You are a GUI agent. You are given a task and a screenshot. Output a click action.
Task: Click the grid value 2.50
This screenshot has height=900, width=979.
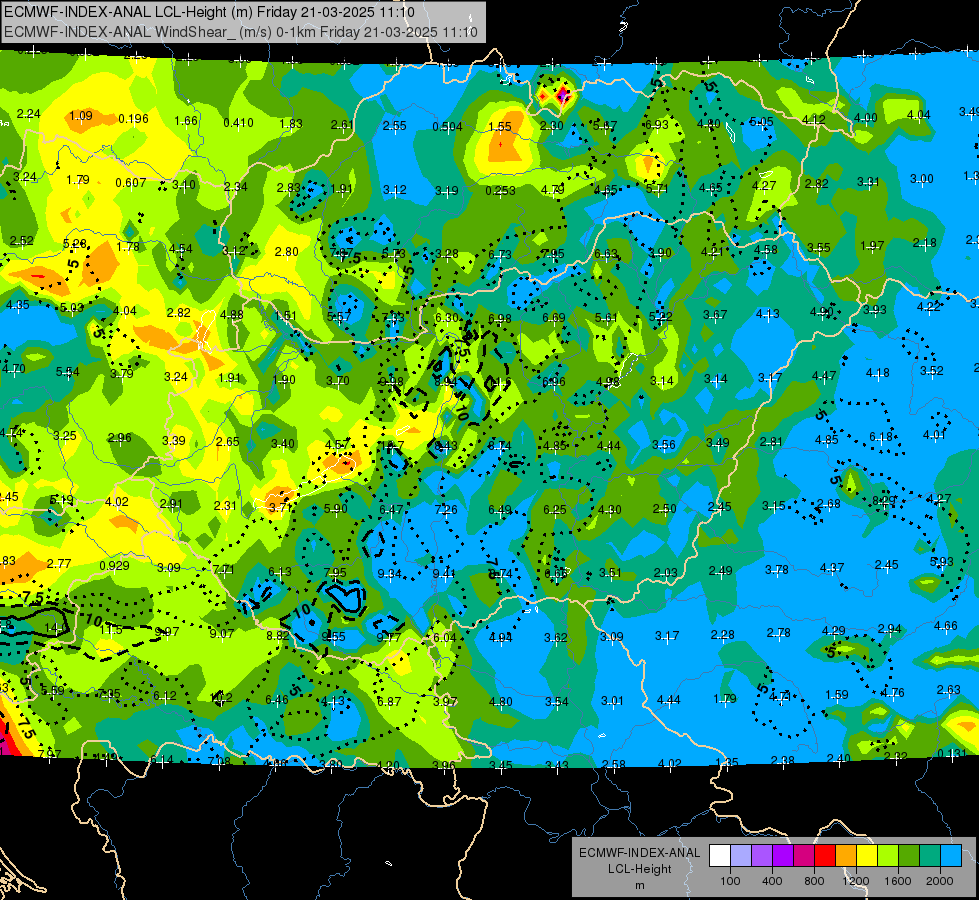664,508
